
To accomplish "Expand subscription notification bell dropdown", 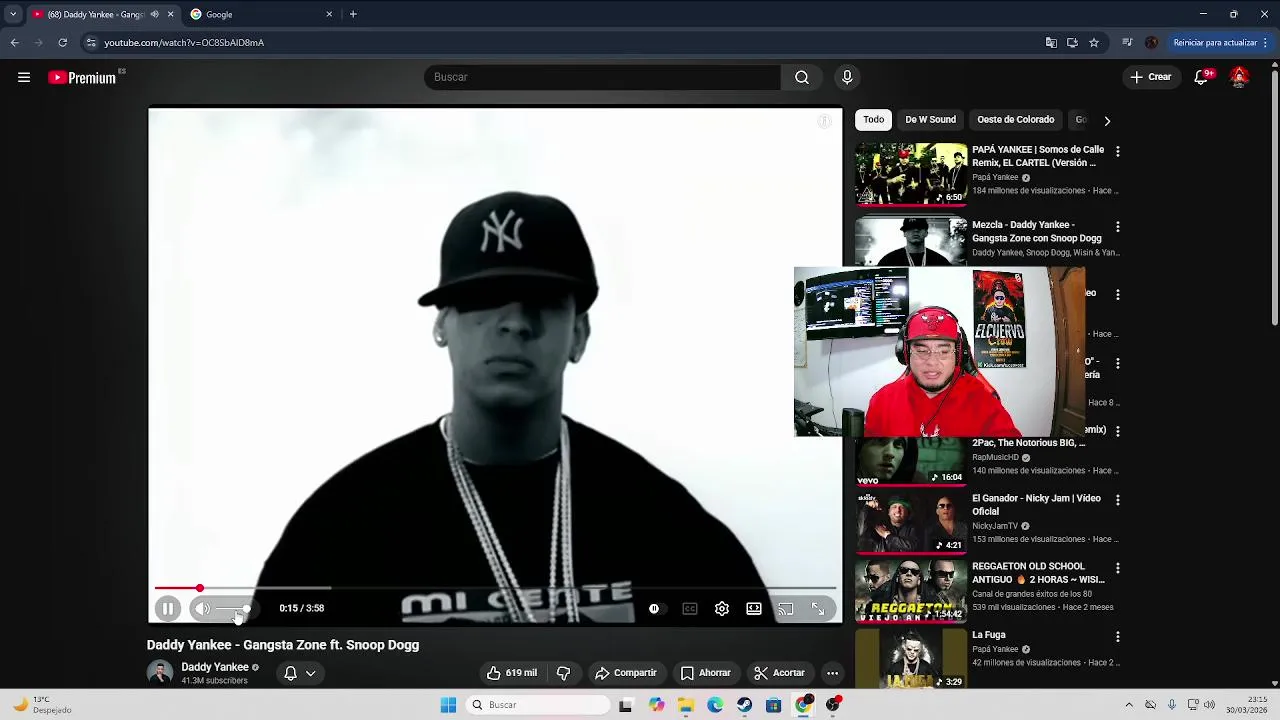I will [300, 673].
